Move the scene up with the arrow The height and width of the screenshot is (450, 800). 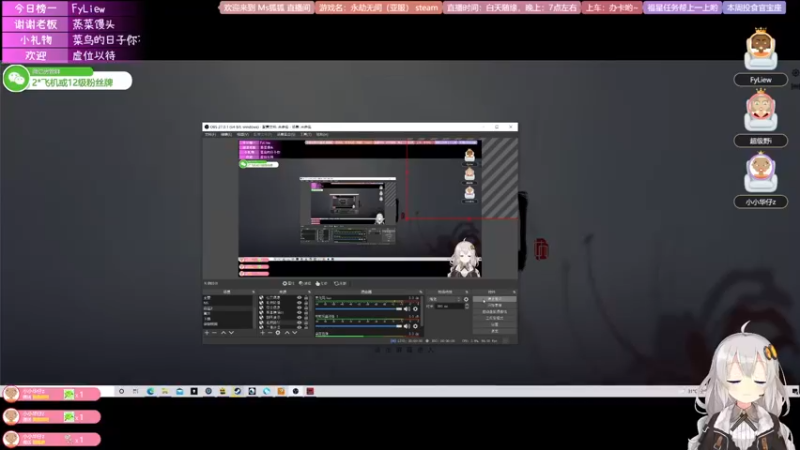(223, 333)
